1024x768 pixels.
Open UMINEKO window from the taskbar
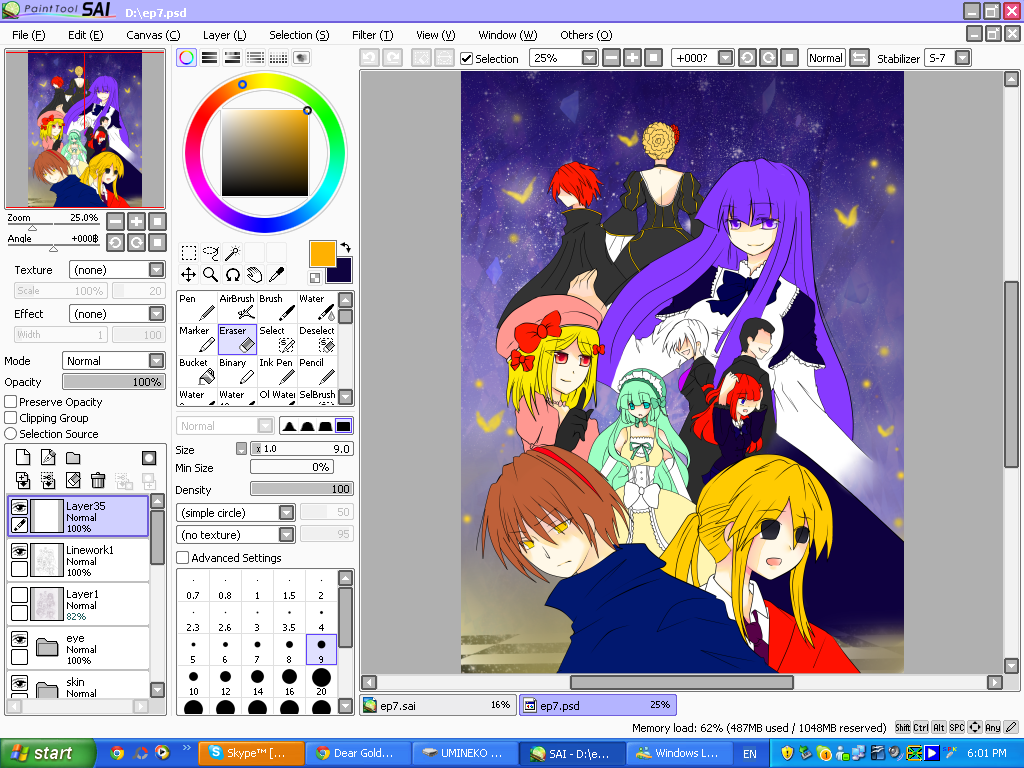[464, 753]
